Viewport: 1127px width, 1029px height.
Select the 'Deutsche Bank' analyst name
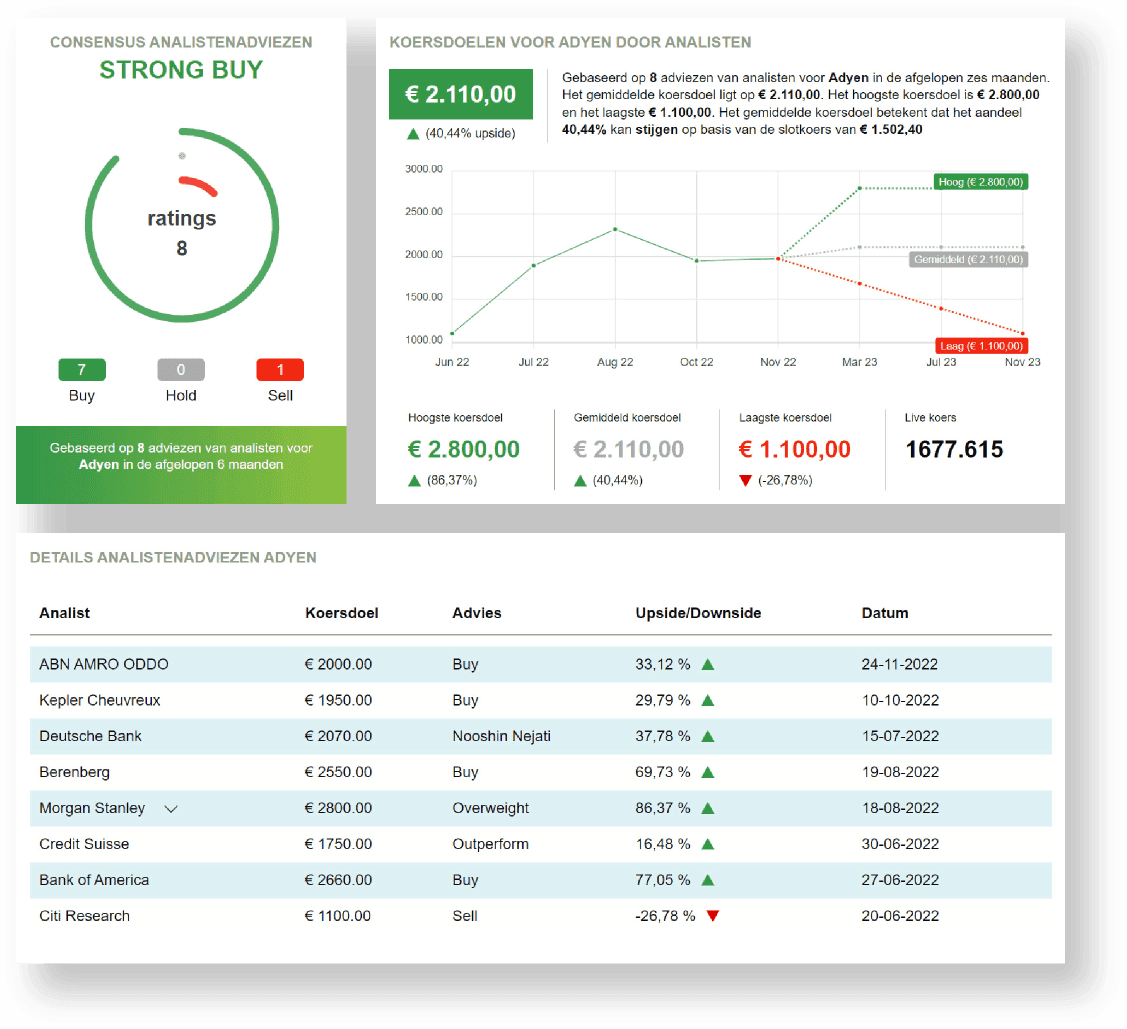point(91,737)
